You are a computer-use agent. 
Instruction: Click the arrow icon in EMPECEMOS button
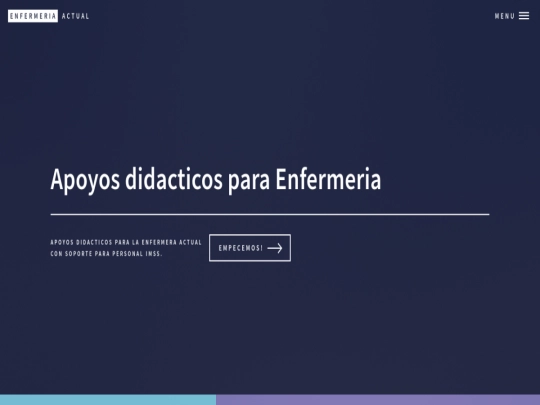pyautogui.click(x=275, y=248)
